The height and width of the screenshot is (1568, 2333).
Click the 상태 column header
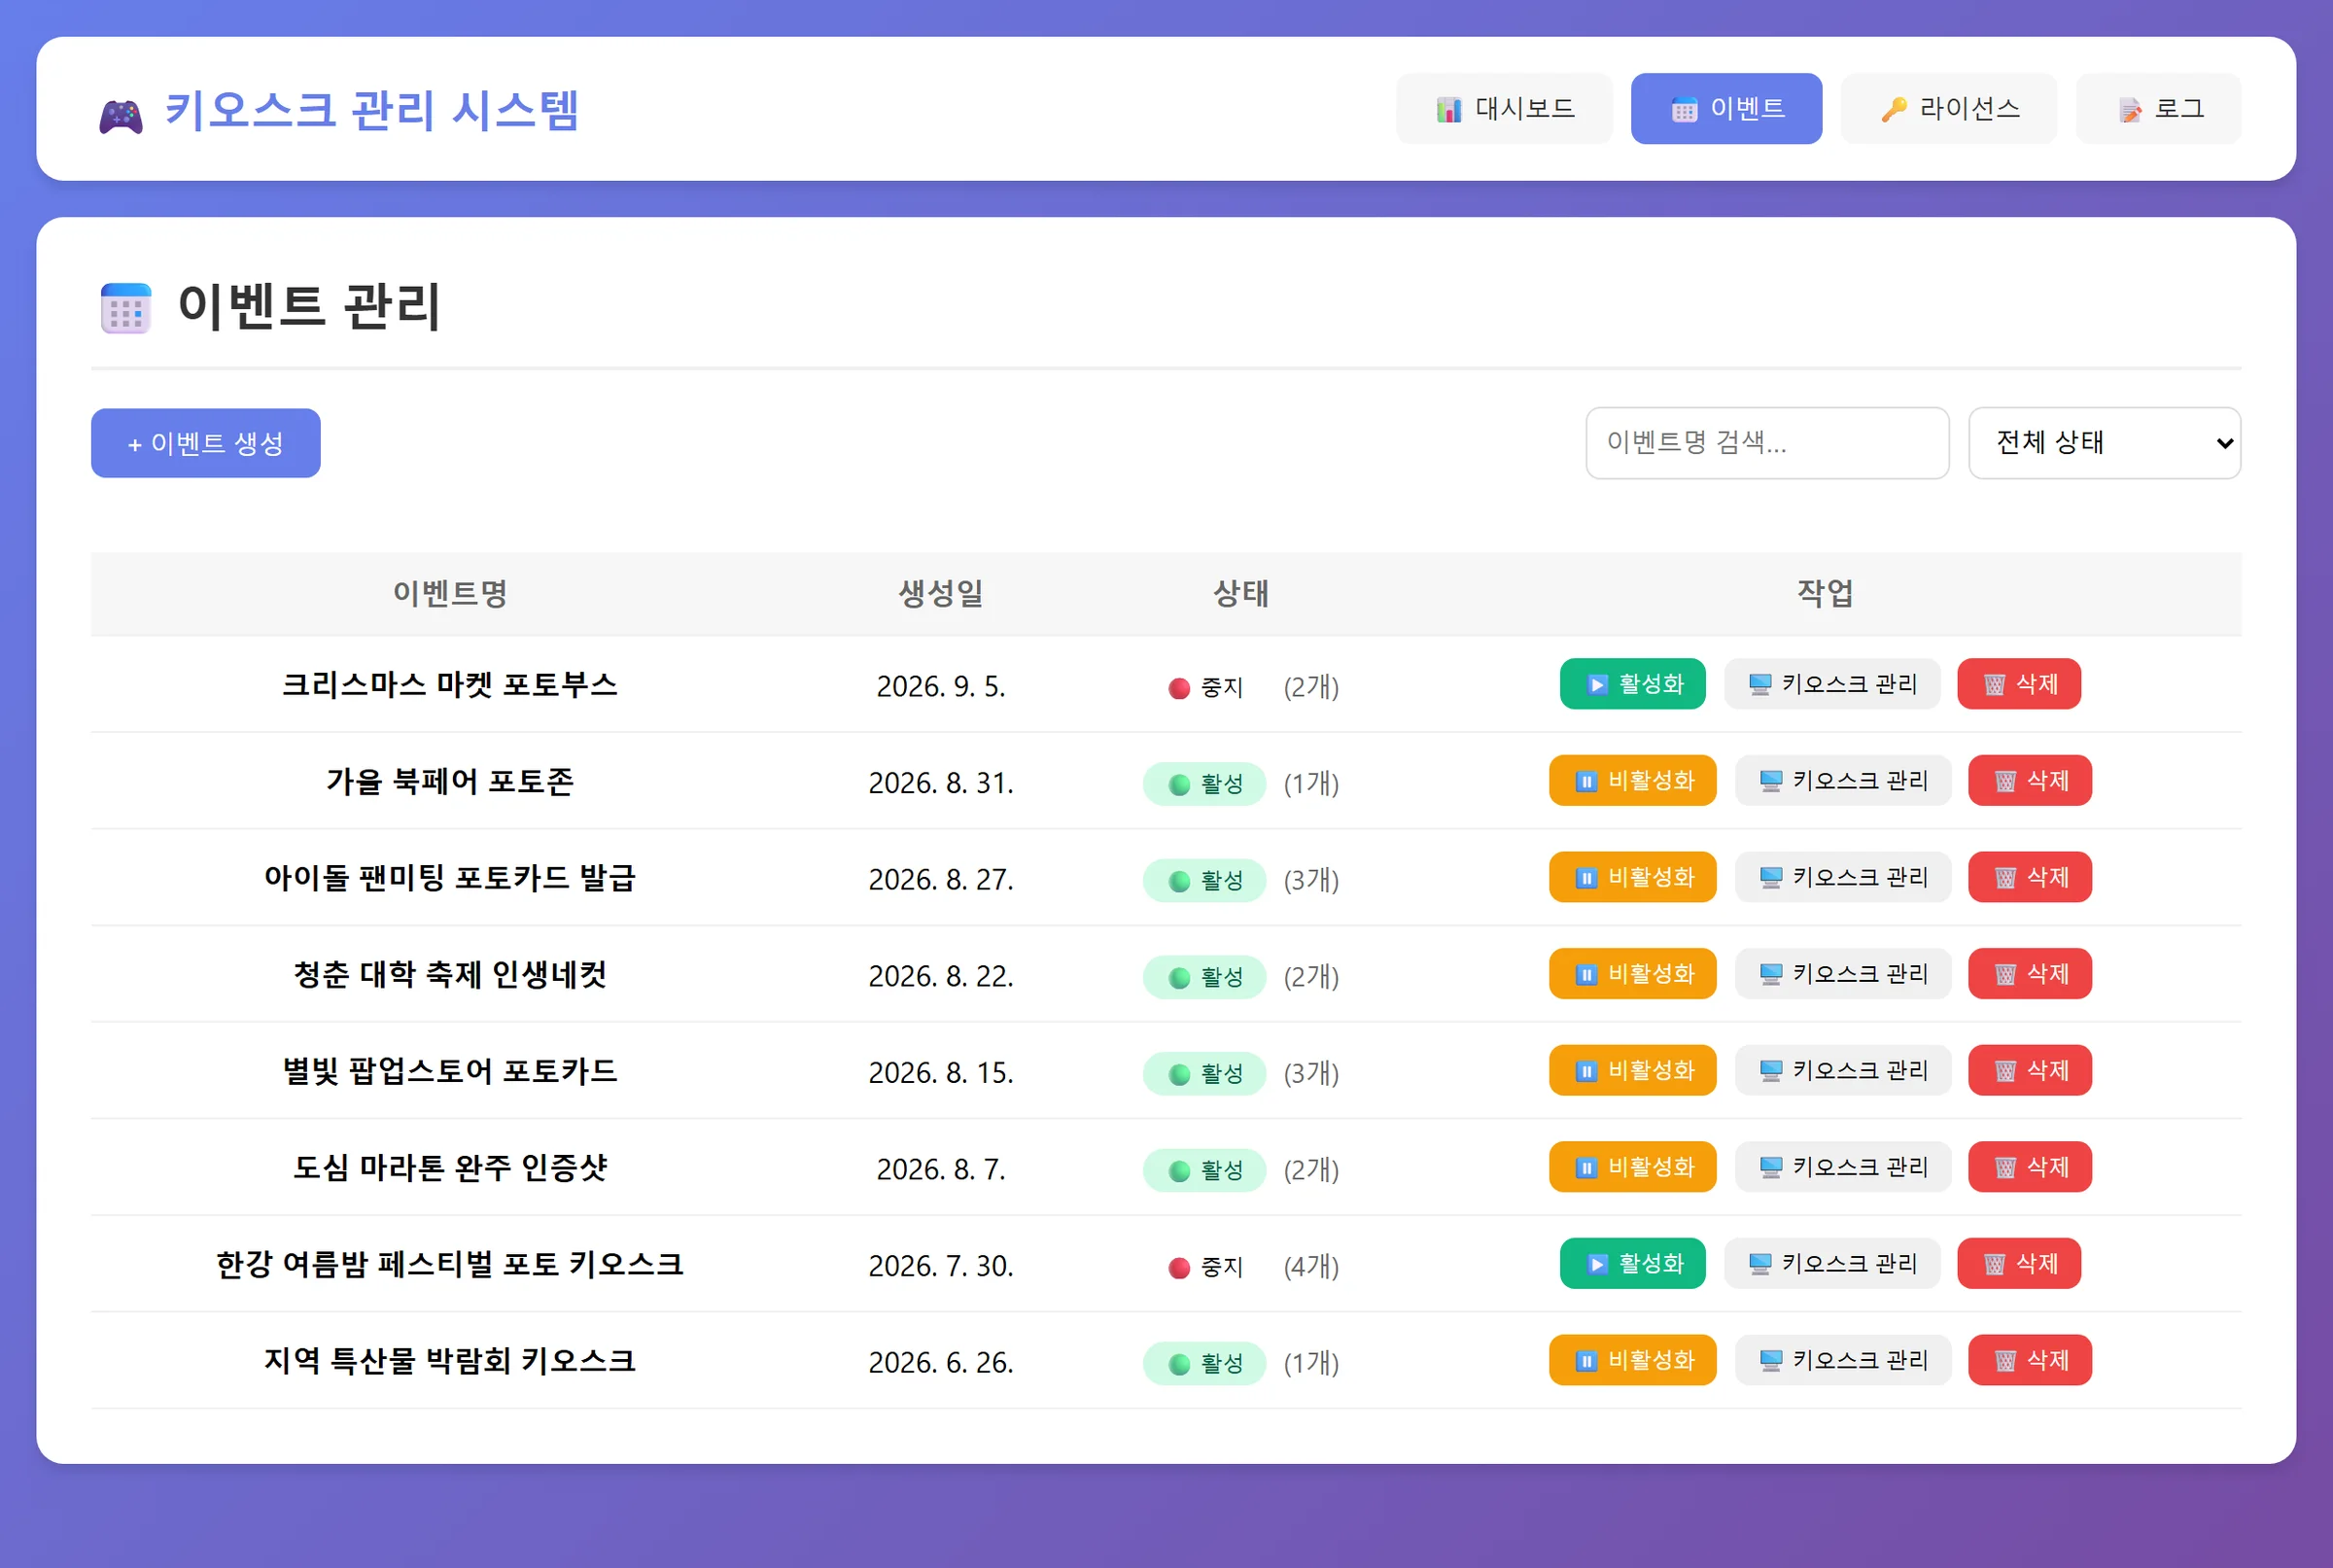(x=1241, y=594)
